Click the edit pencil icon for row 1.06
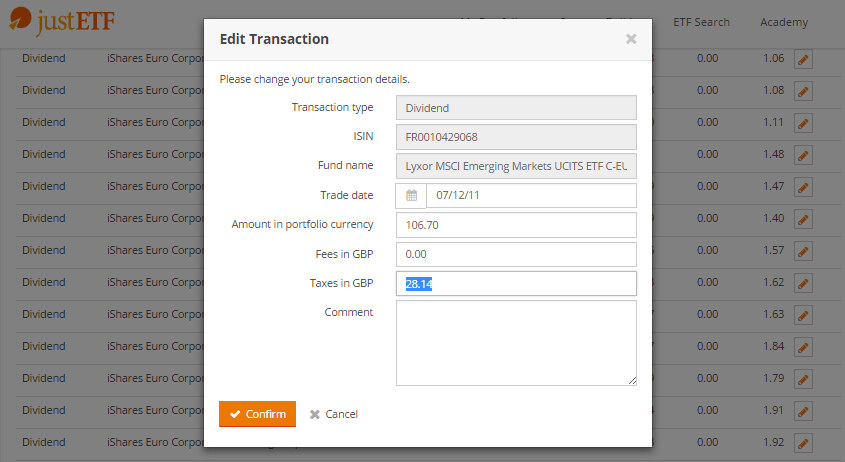845x462 pixels. 803,59
